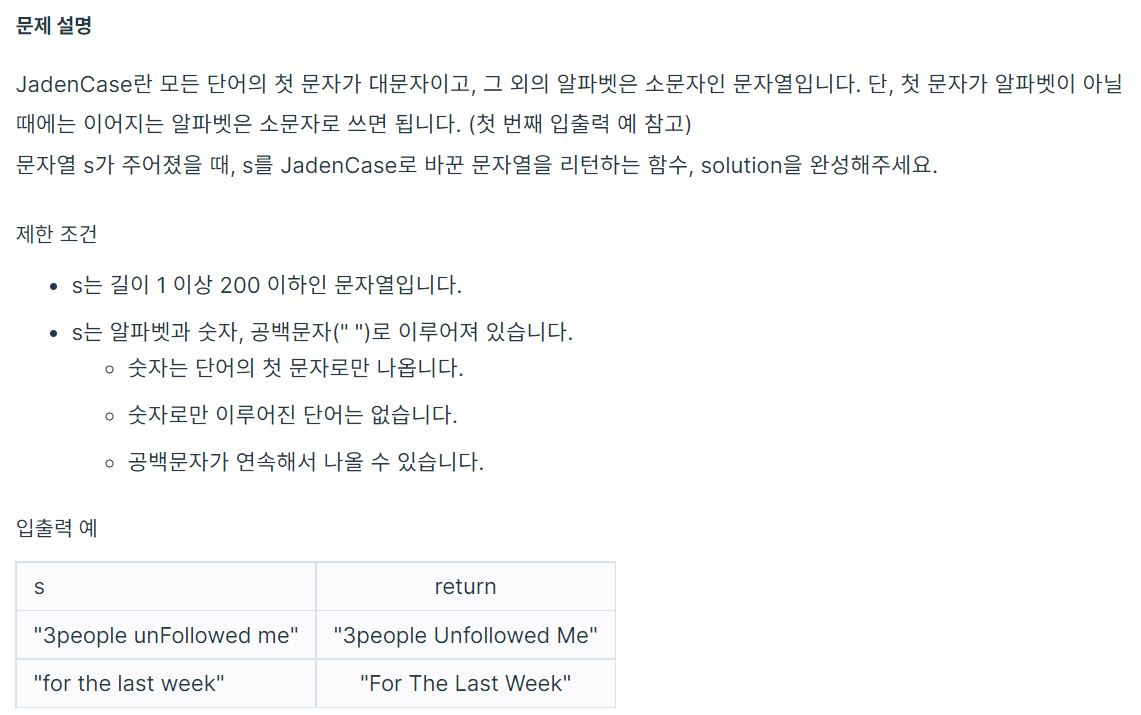Click the text (첫 번째 입출력 예 참고)
1141x715 pixels.
tap(580, 124)
